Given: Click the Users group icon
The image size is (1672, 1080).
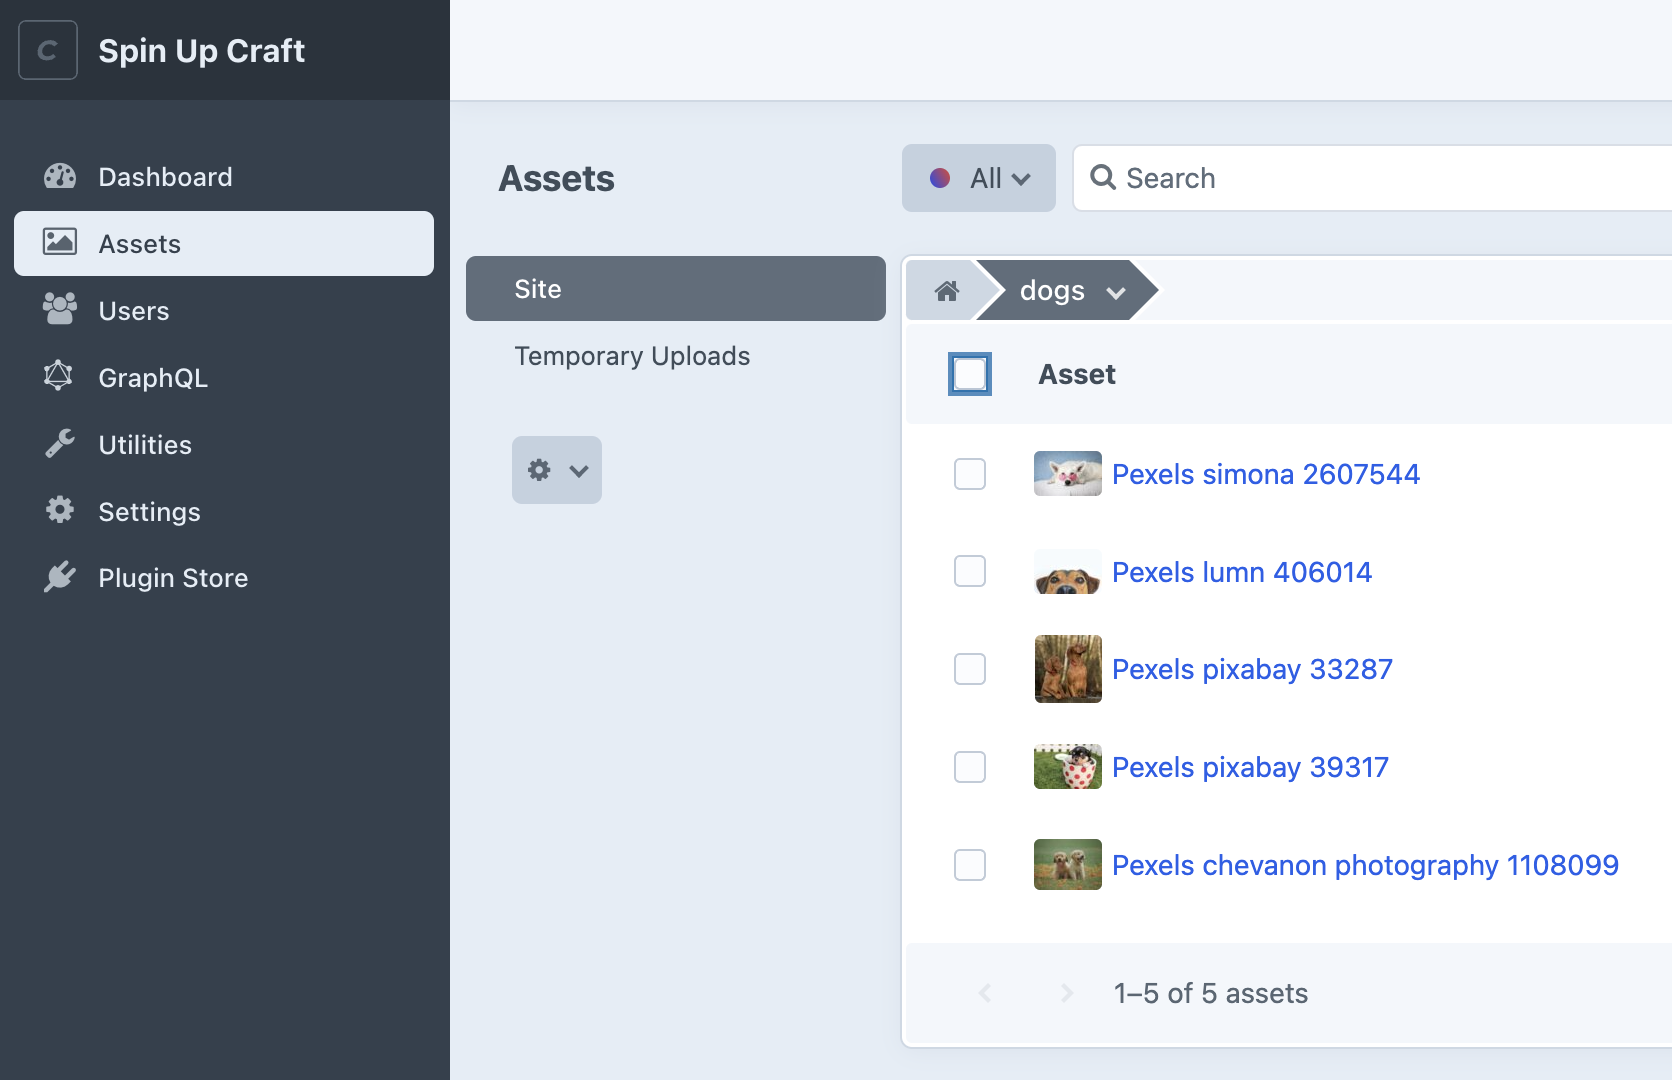Looking at the screenshot, I should point(60,310).
